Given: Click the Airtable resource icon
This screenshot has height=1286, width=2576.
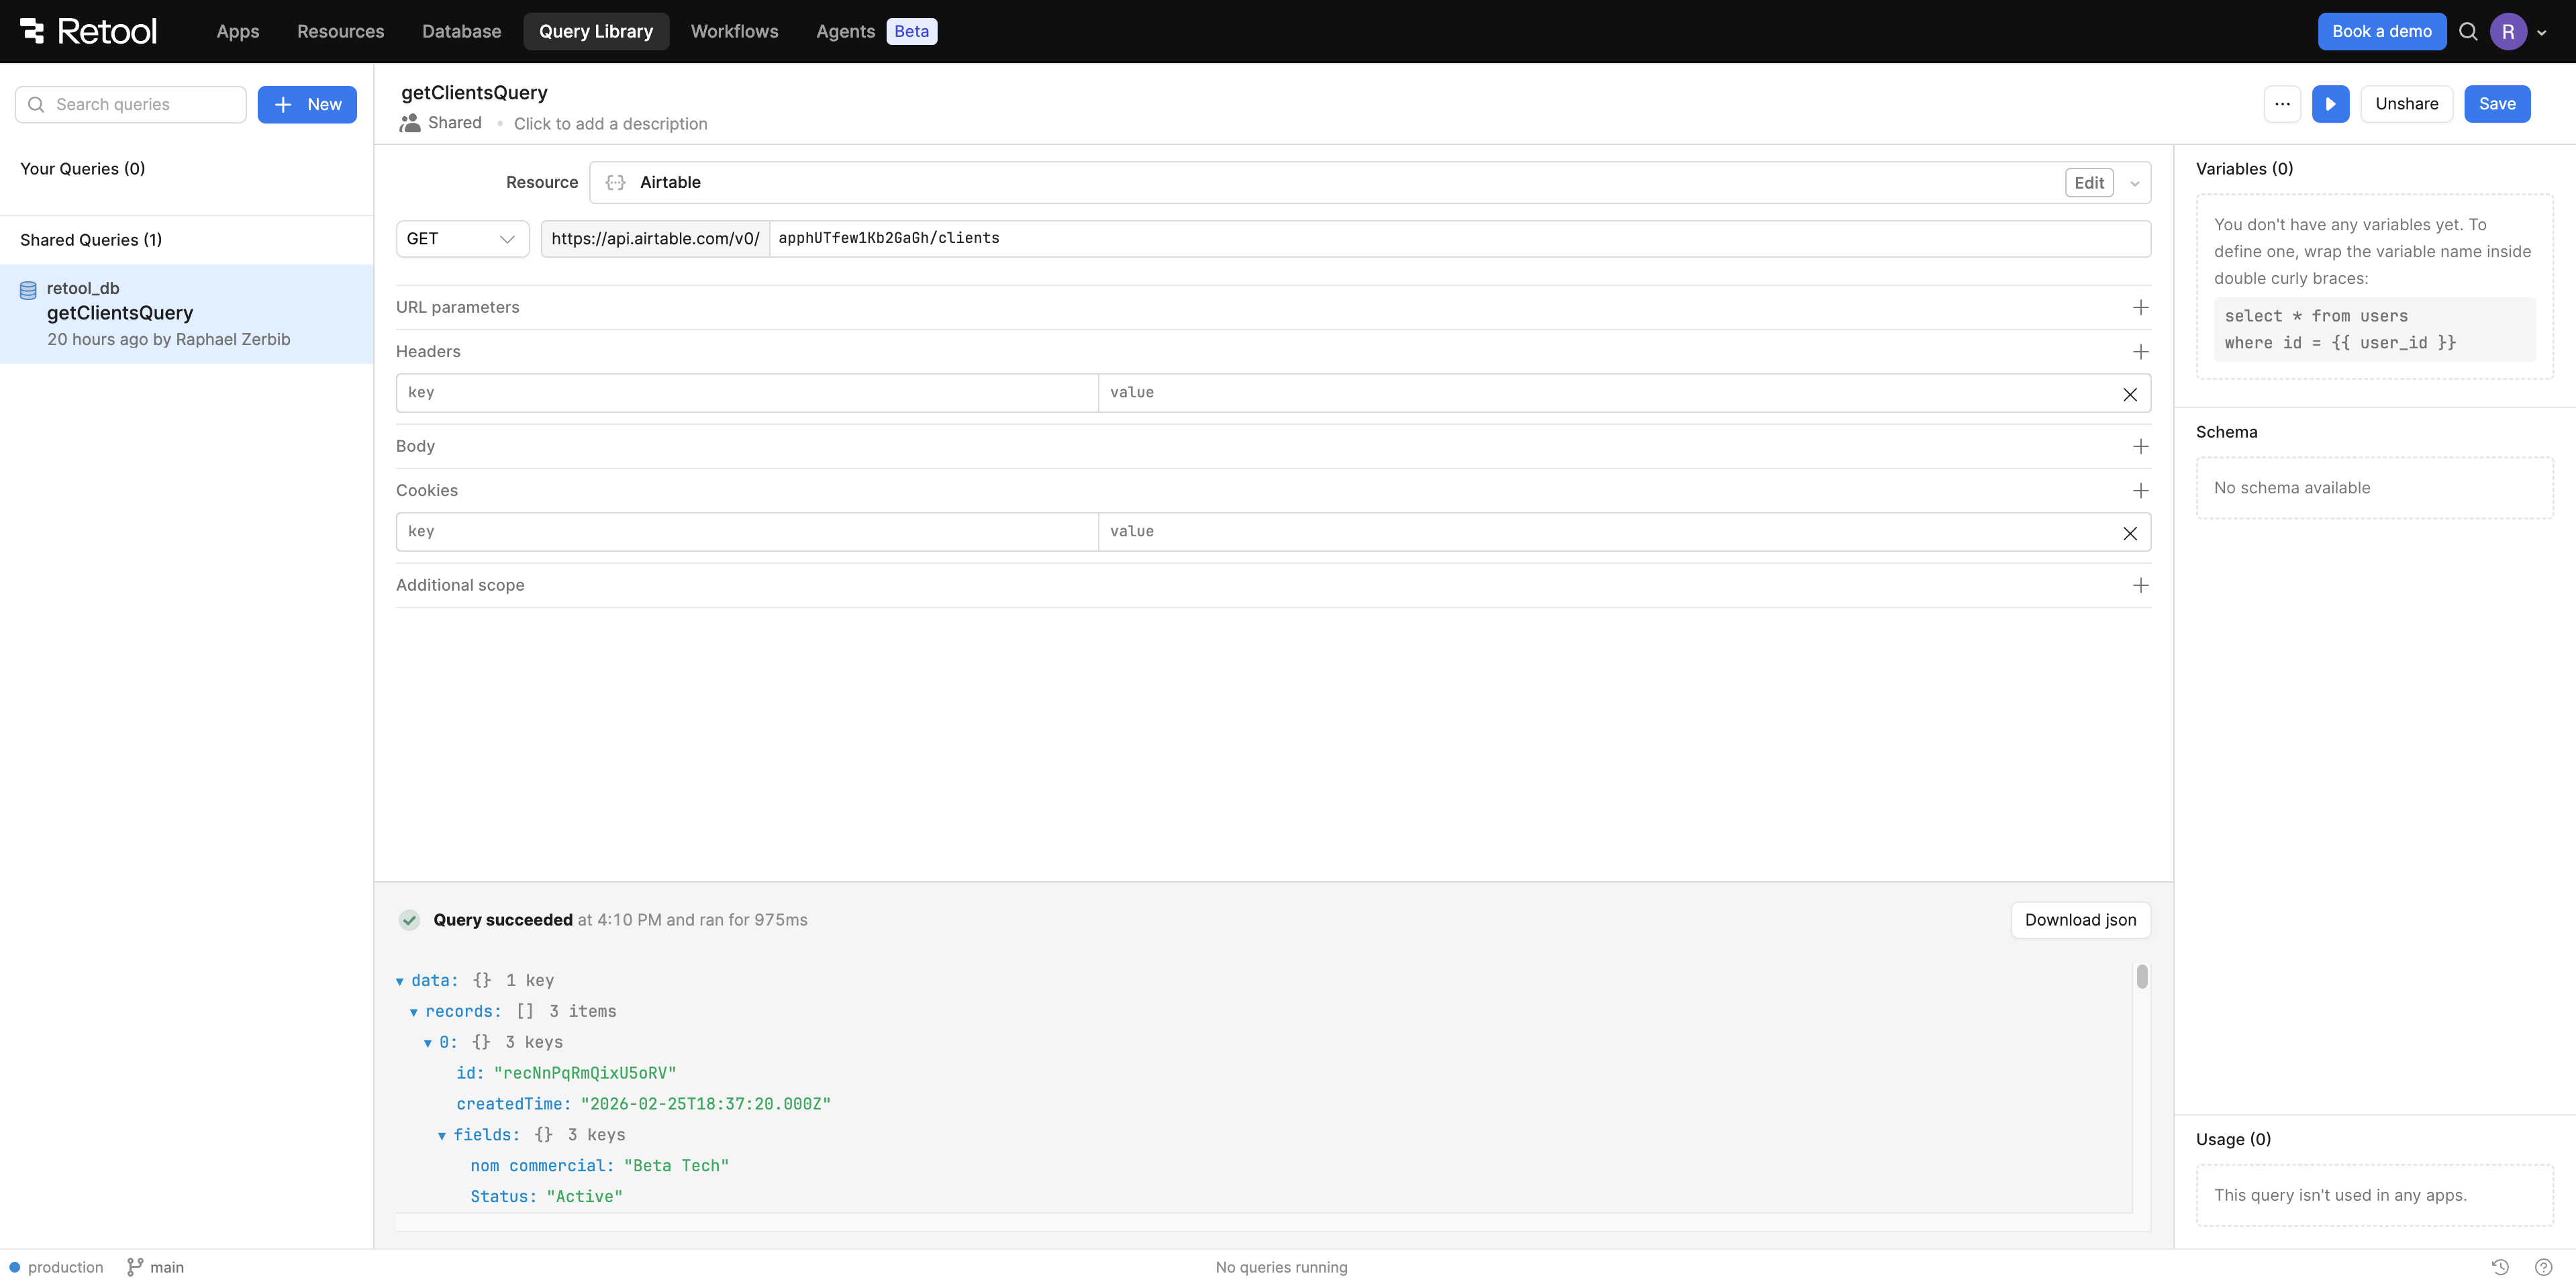Looking at the screenshot, I should (615, 182).
